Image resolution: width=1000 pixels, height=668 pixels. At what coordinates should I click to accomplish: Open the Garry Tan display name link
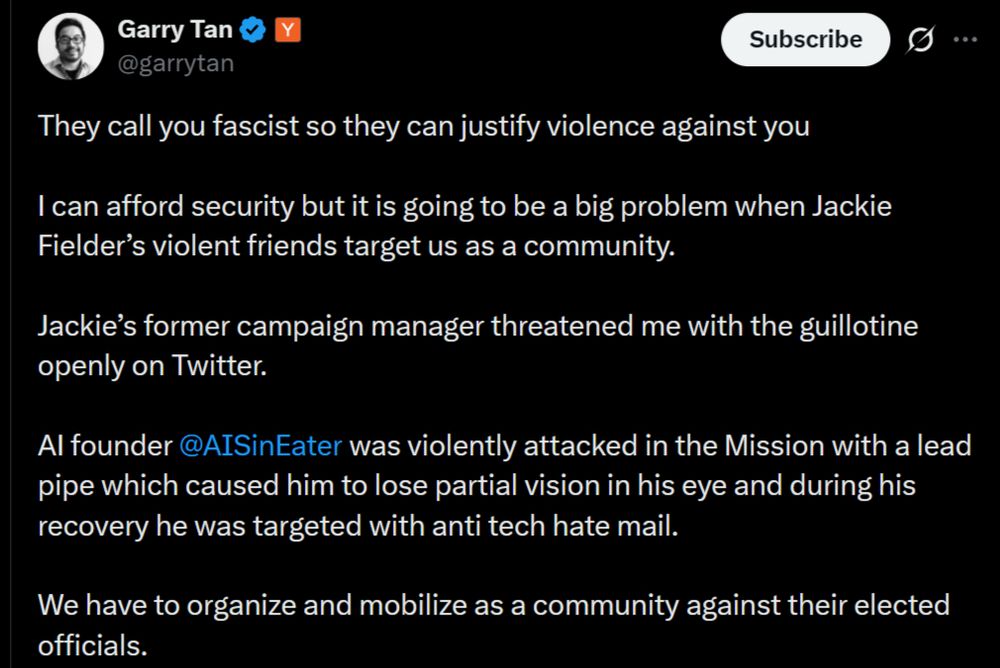pos(175,30)
